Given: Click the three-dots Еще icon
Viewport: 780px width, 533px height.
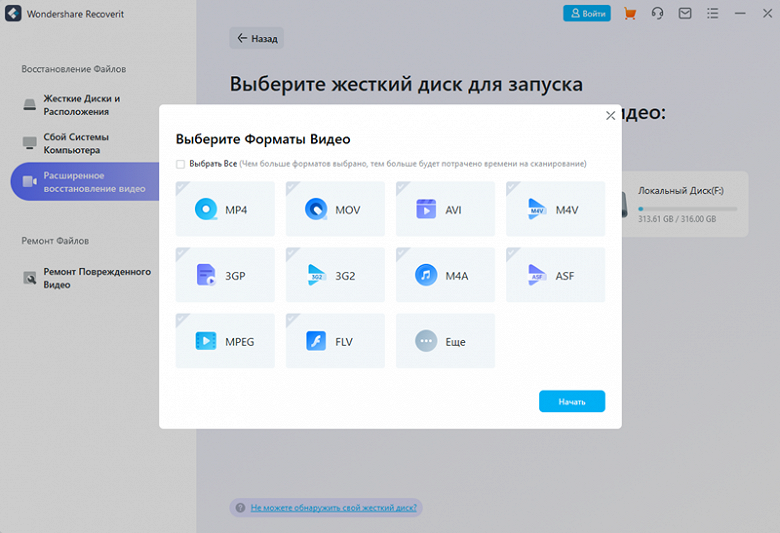Looking at the screenshot, I should pyautogui.click(x=426, y=341).
